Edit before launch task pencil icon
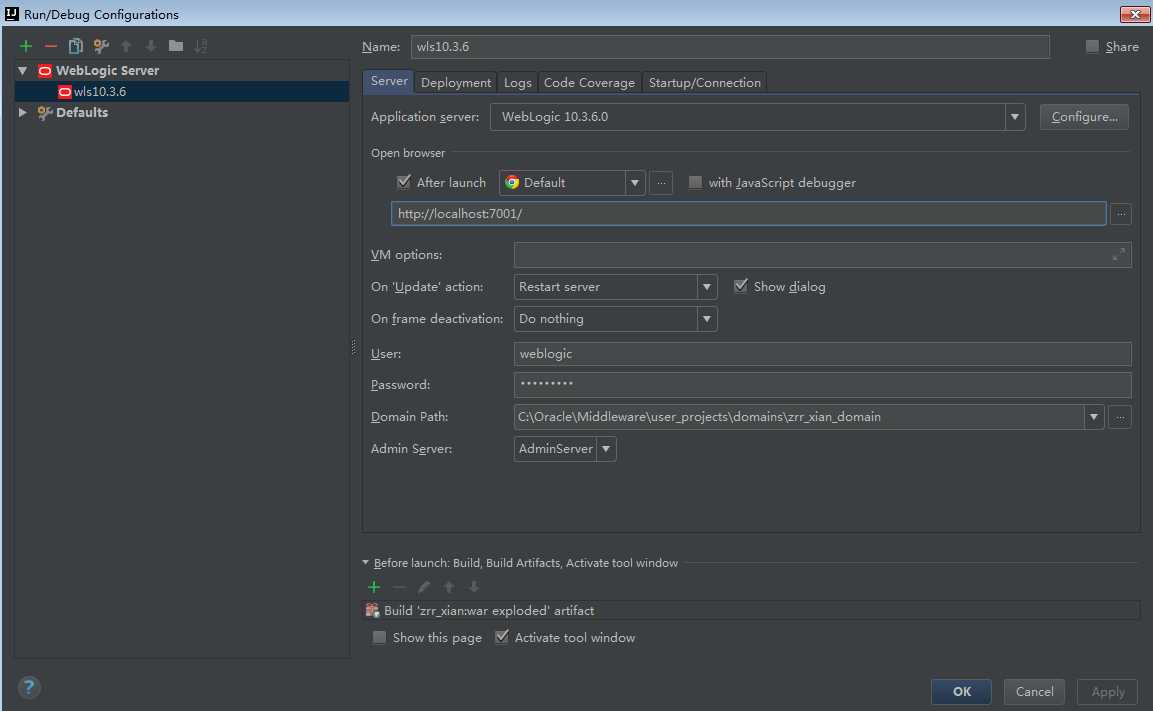Viewport: 1153px width, 711px height. 424,587
